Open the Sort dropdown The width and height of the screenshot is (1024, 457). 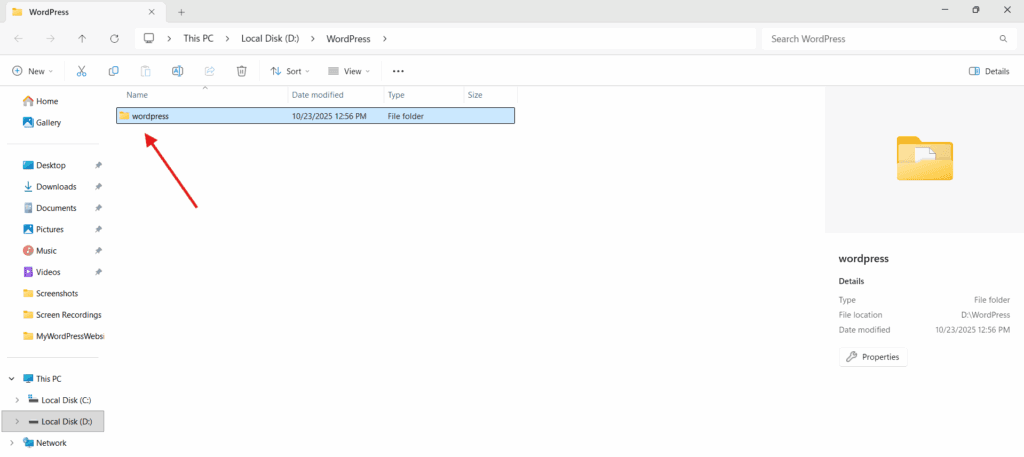(290, 71)
